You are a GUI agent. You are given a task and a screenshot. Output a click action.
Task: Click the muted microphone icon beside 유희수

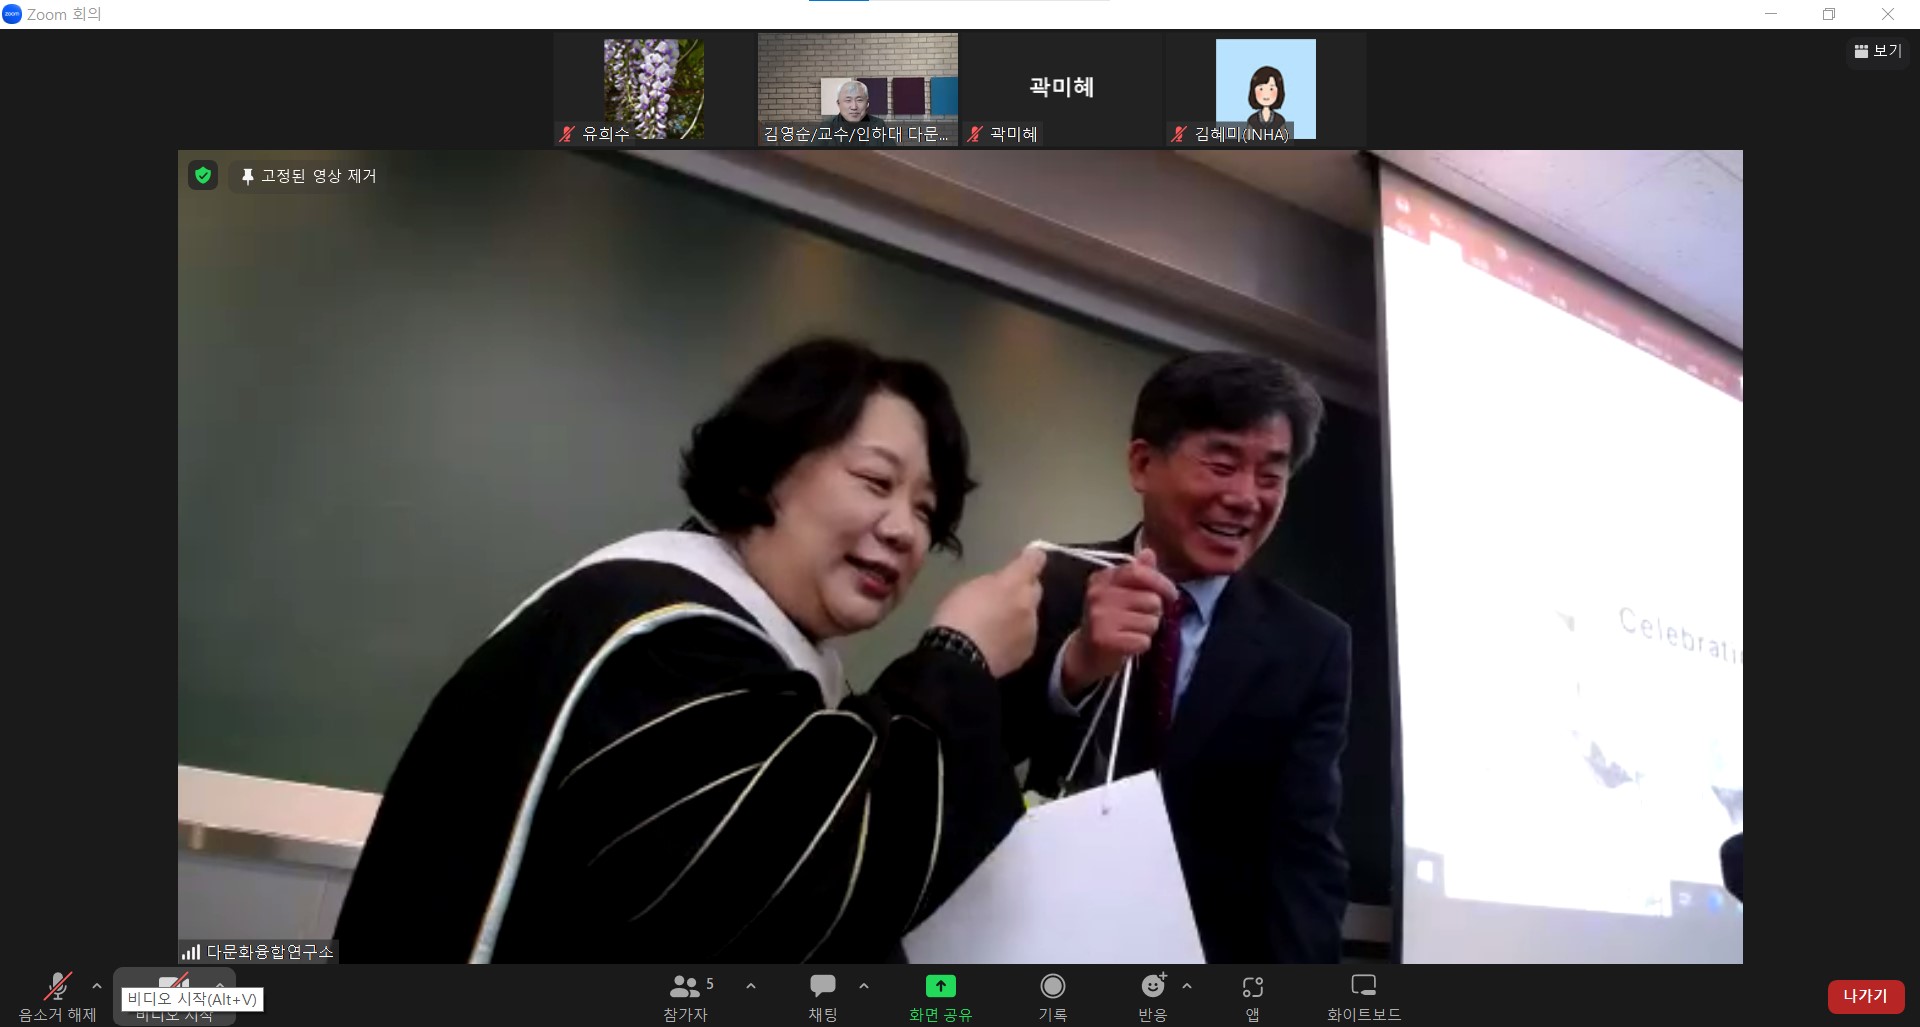click(568, 134)
